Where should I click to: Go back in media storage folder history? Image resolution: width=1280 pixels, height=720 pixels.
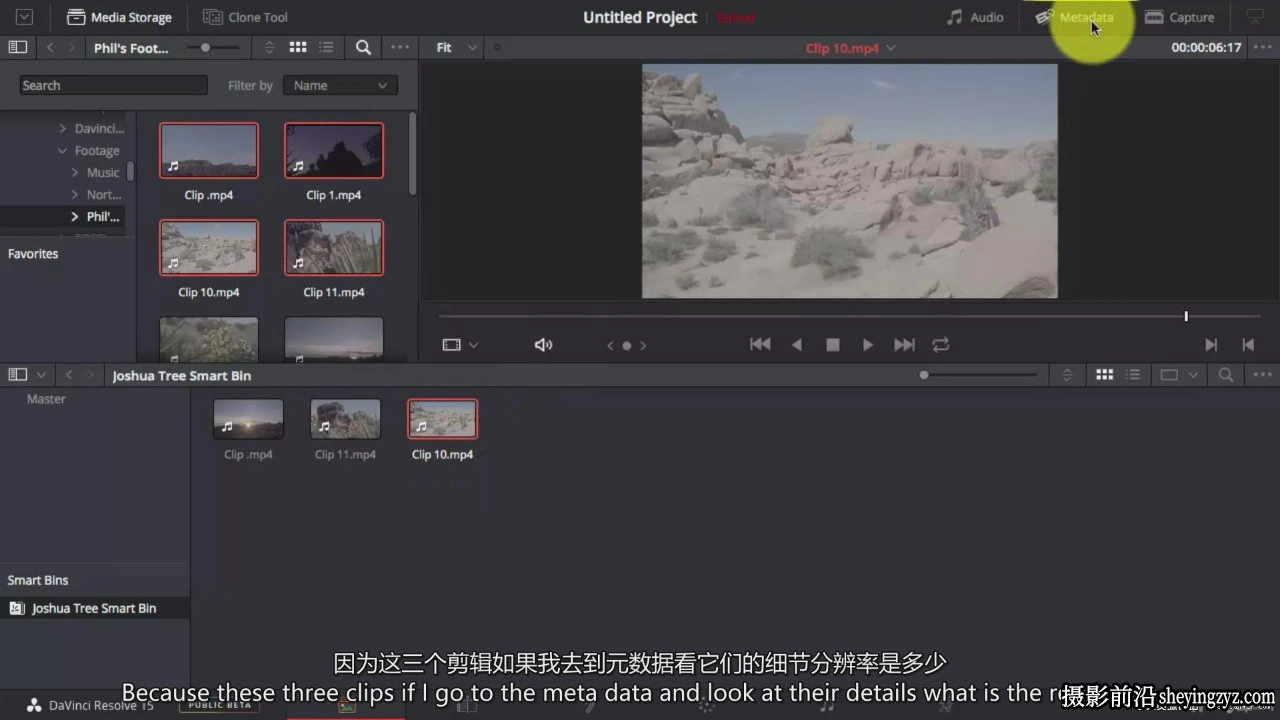pos(50,47)
